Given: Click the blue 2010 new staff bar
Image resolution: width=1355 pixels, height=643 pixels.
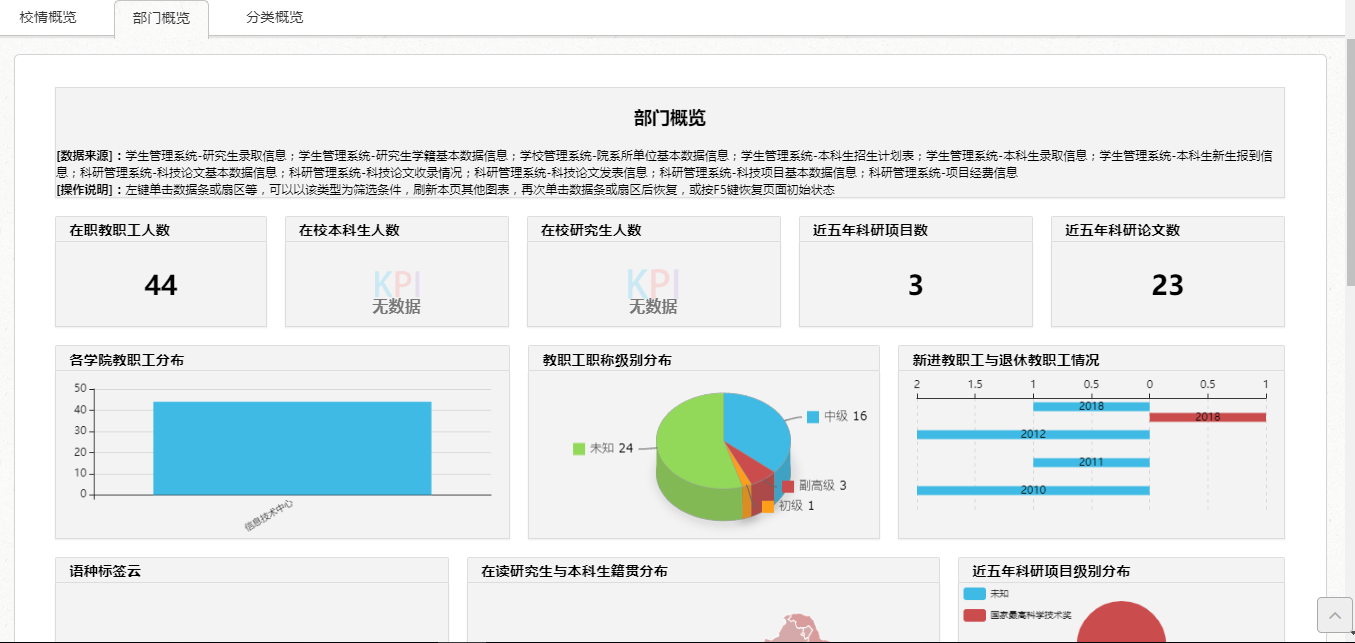Looking at the screenshot, I should click(1032, 490).
